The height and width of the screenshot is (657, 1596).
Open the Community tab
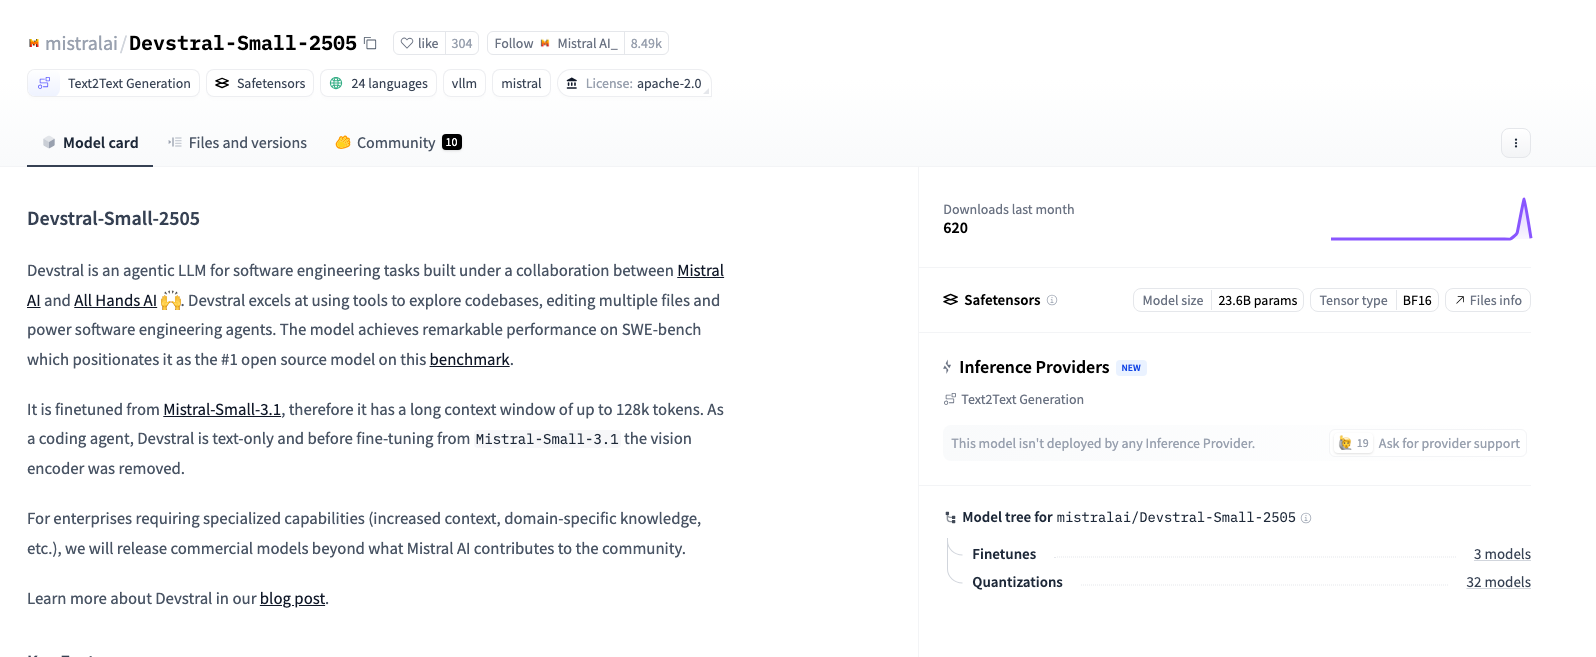coord(397,143)
